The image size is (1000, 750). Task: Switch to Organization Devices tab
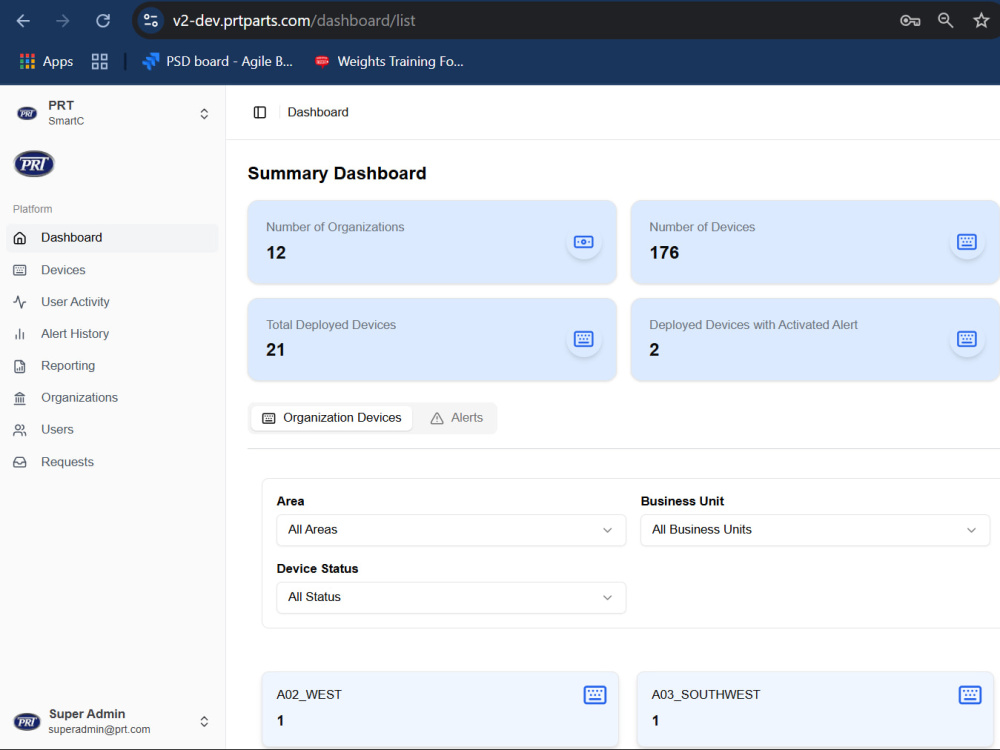point(332,418)
